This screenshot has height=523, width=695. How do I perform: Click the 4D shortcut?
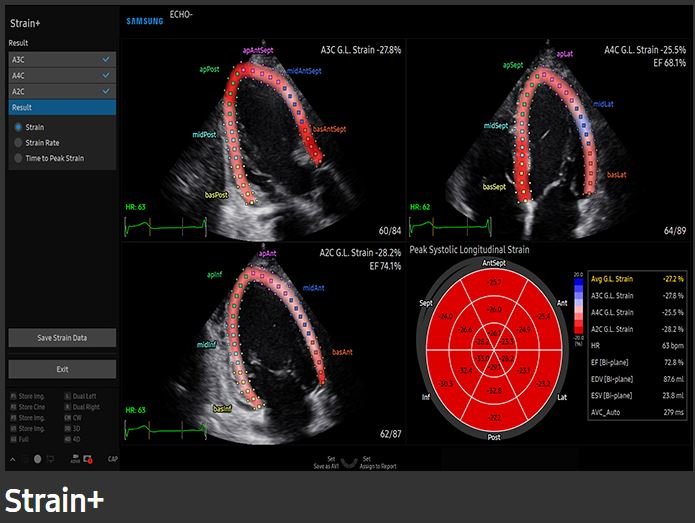(x=72, y=439)
